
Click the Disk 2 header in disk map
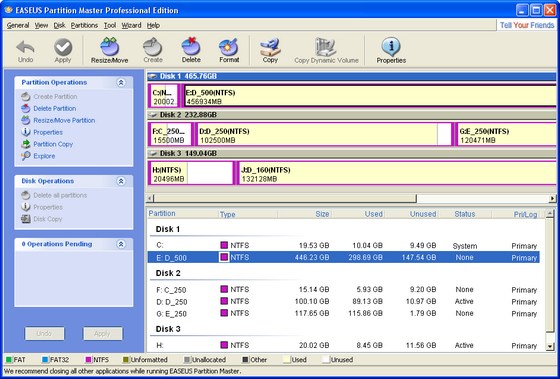coord(352,115)
